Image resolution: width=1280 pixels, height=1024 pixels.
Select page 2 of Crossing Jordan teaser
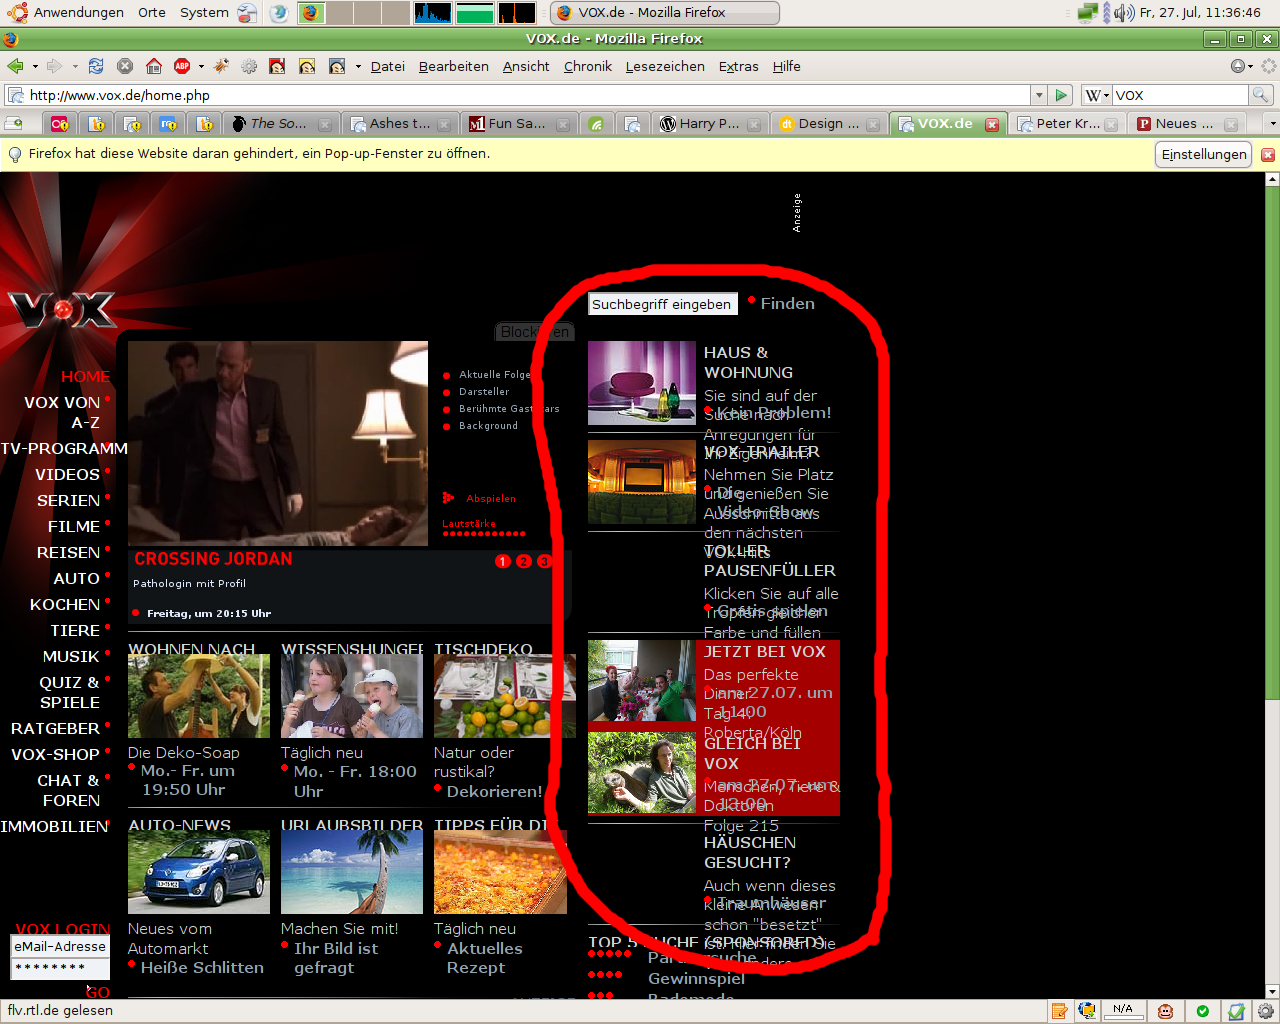pyautogui.click(x=523, y=561)
